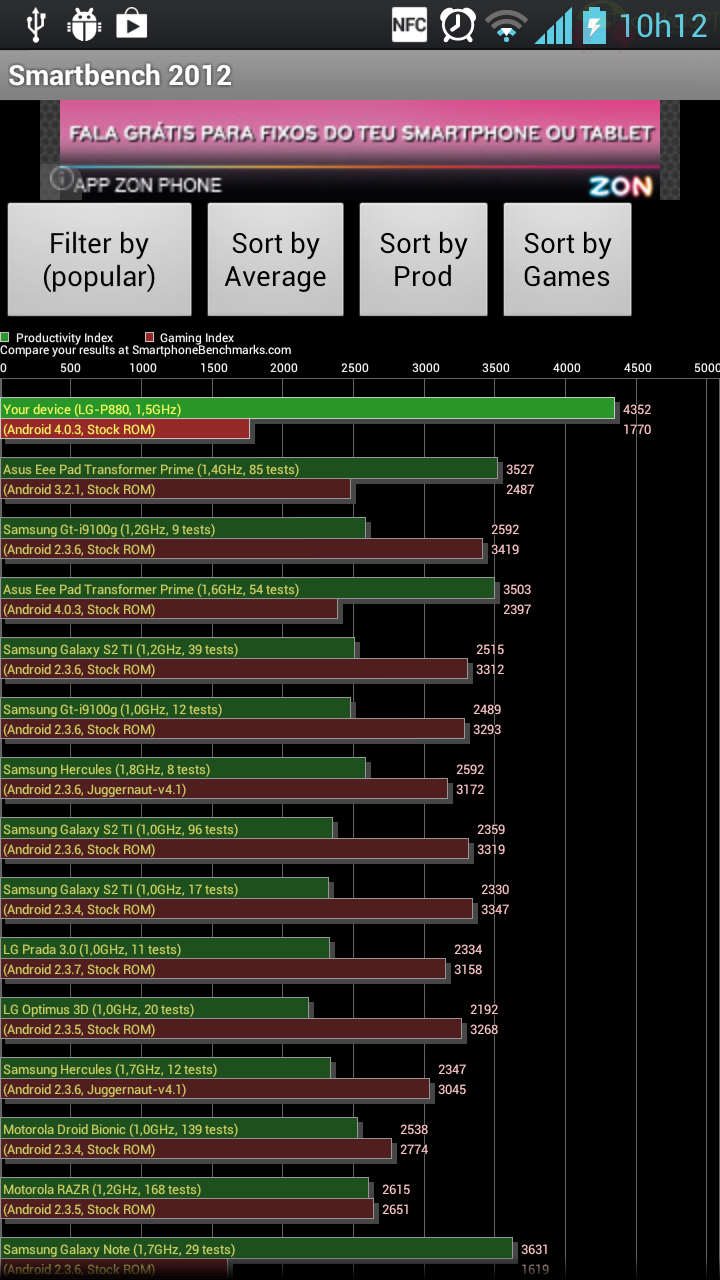The width and height of the screenshot is (720, 1280).
Task: Click the red Gaming Index legend swatch
Action: point(149,338)
